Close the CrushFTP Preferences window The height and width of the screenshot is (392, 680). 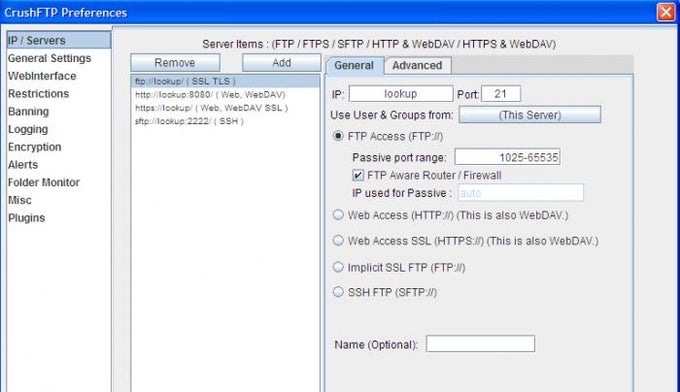666,12
